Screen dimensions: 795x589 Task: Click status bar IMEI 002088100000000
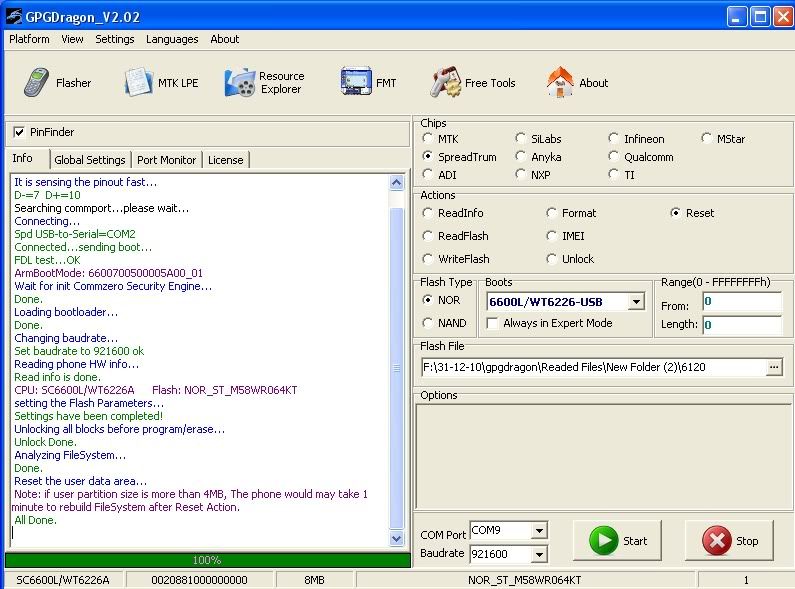[199, 580]
